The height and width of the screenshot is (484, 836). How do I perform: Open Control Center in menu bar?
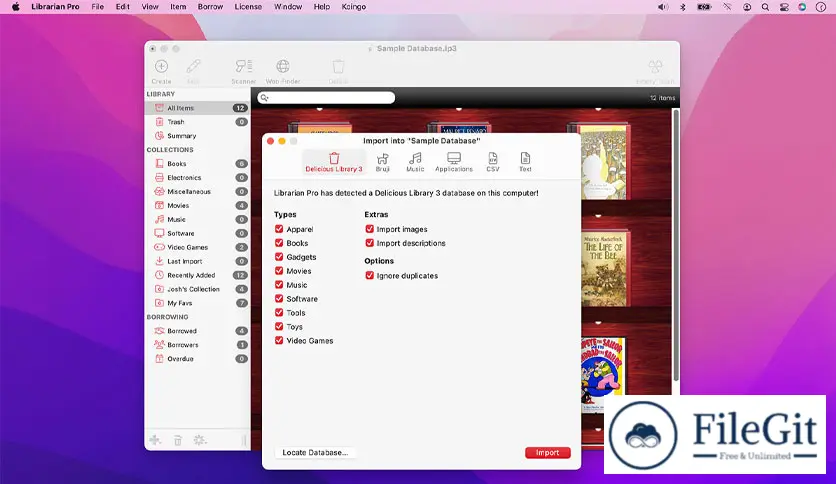[x=784, y=7]
